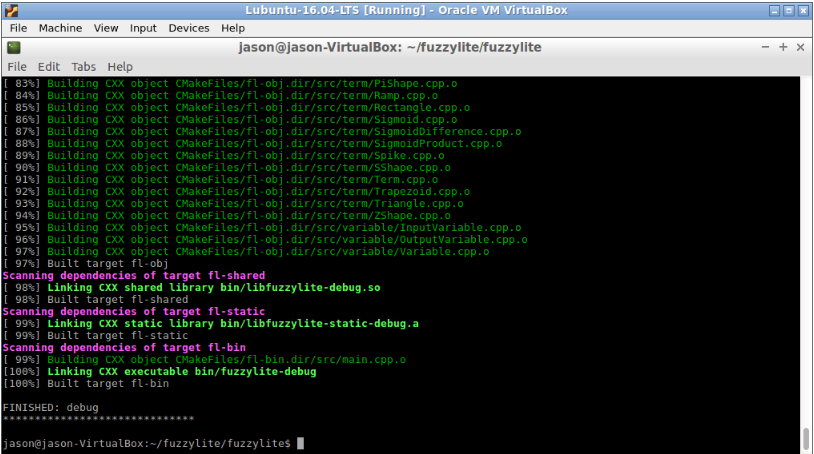Click the Spike.cpp.o build line
This screenshot has height=454, width=814.
click(224, 156)
